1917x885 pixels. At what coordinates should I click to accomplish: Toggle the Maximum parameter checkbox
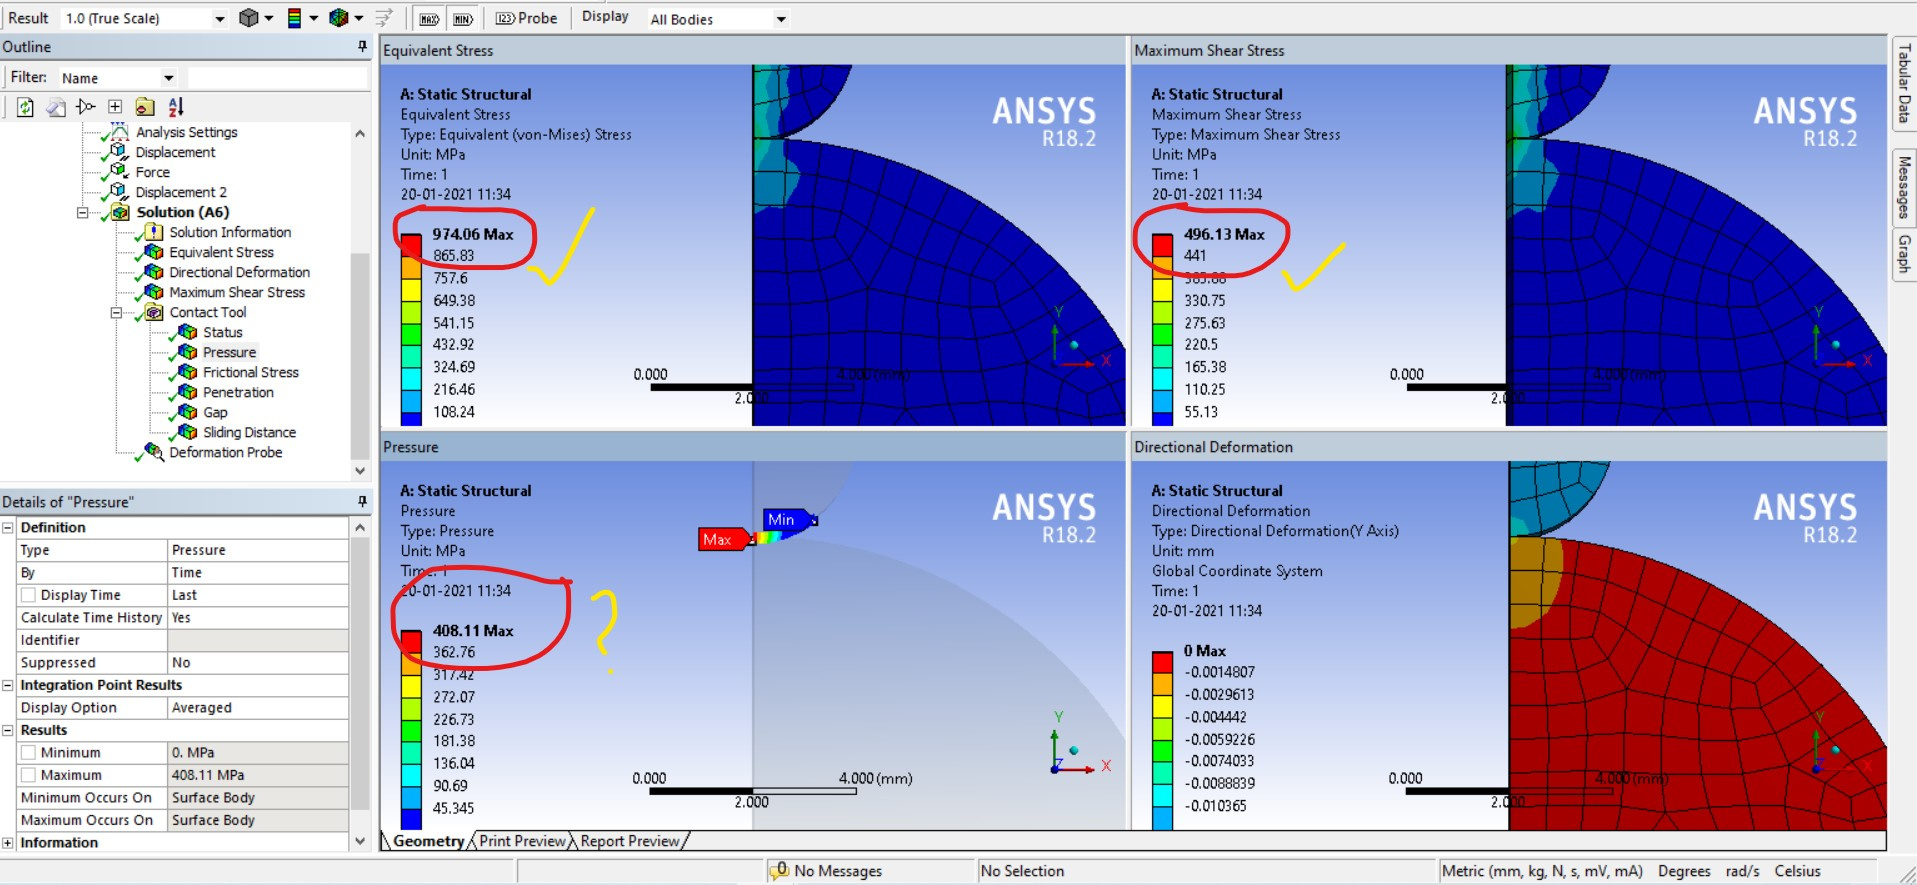pyautogui.click(x=29, y=775)
